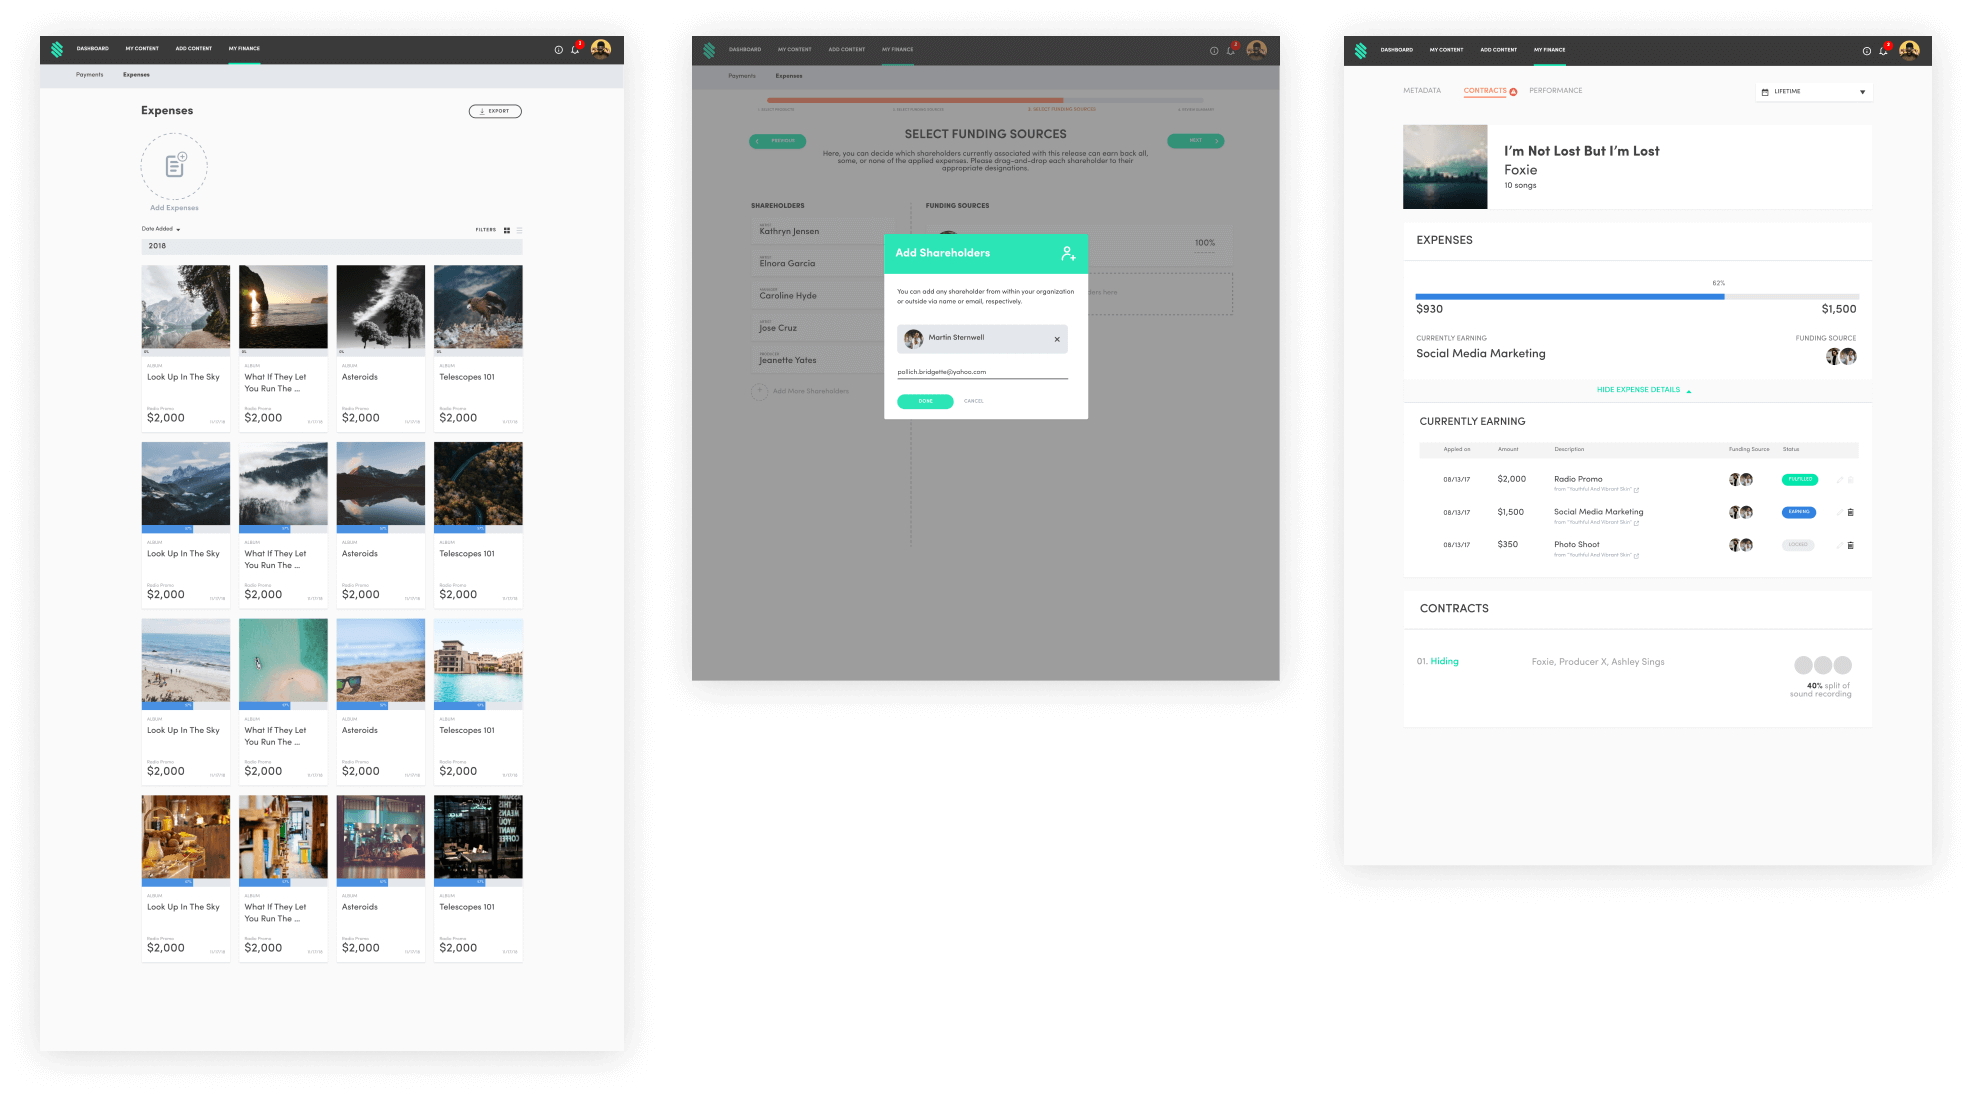Click the warning badge on the Contracts tab
1972x1096 pixels.
[1513, 92]
